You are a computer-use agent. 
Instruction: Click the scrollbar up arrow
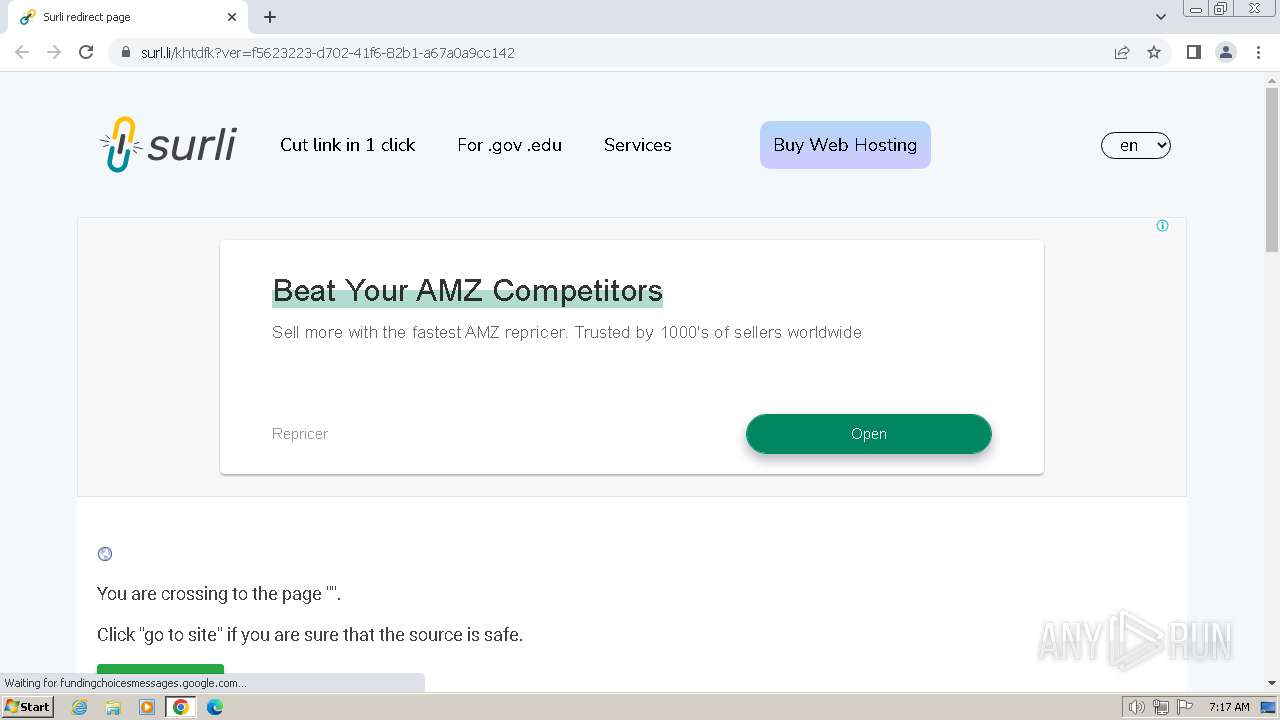1272,80
